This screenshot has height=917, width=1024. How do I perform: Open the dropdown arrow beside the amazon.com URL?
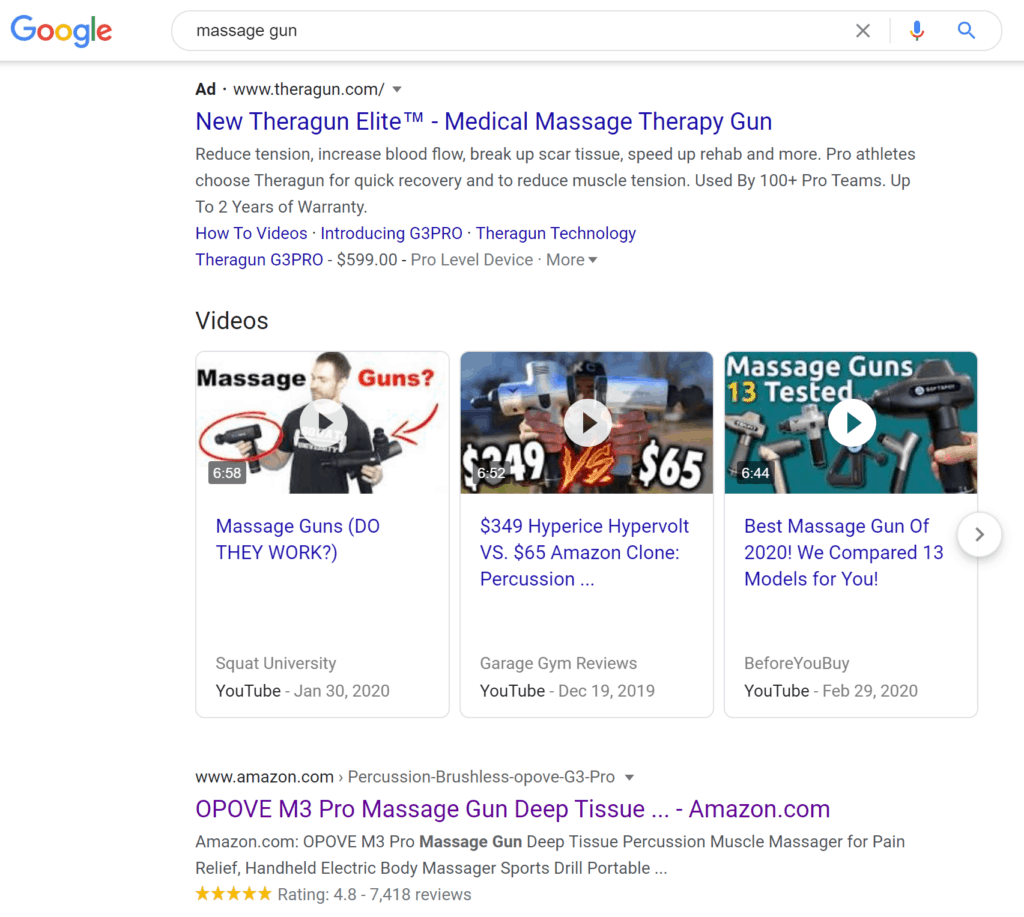(629, 777)
